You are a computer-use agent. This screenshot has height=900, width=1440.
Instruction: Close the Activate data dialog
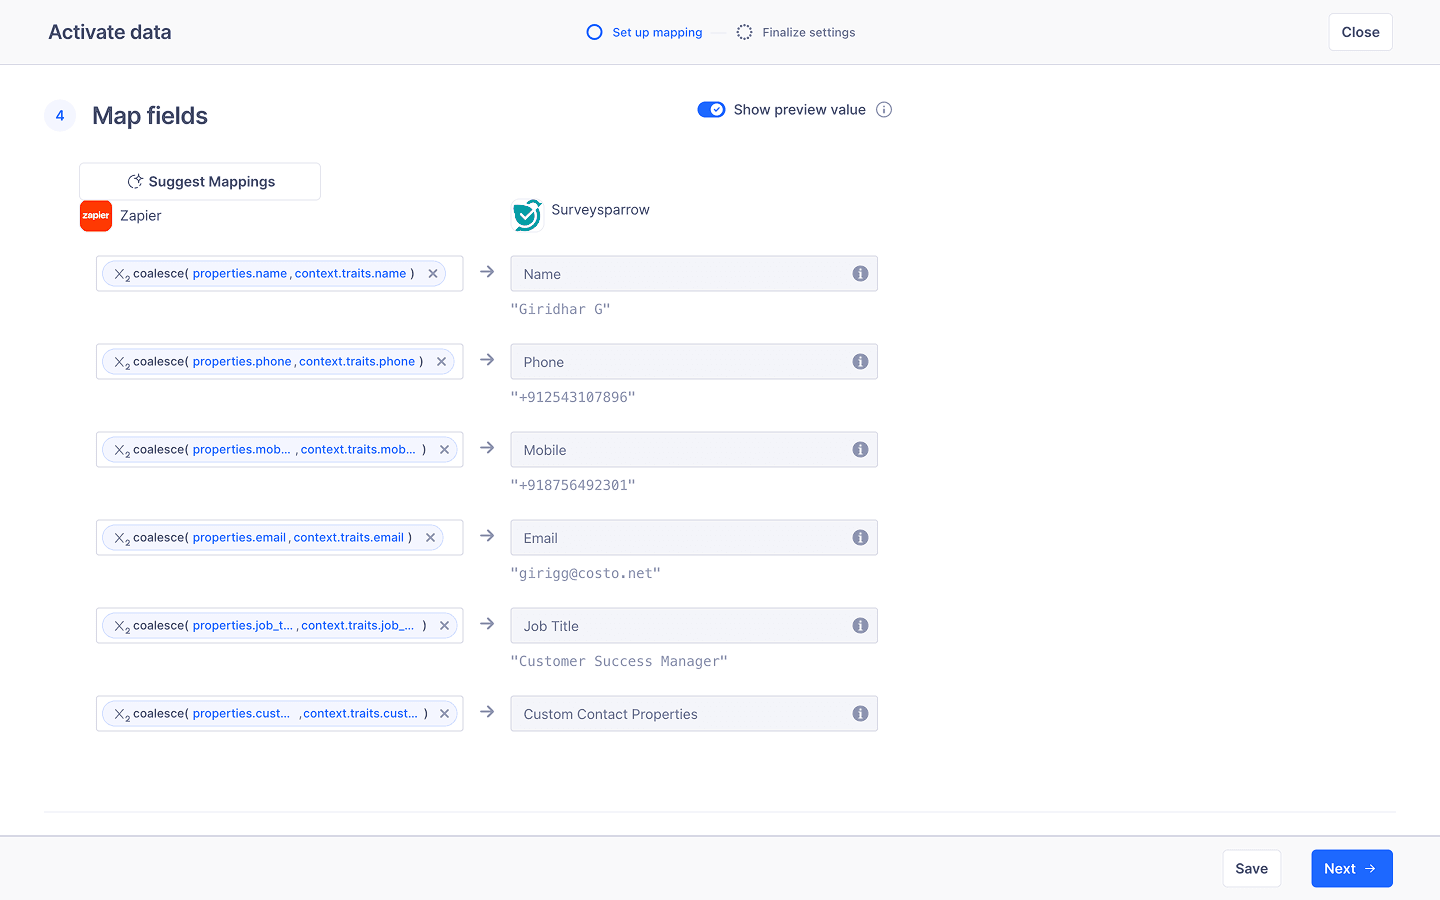click(x=1360, y=32)
